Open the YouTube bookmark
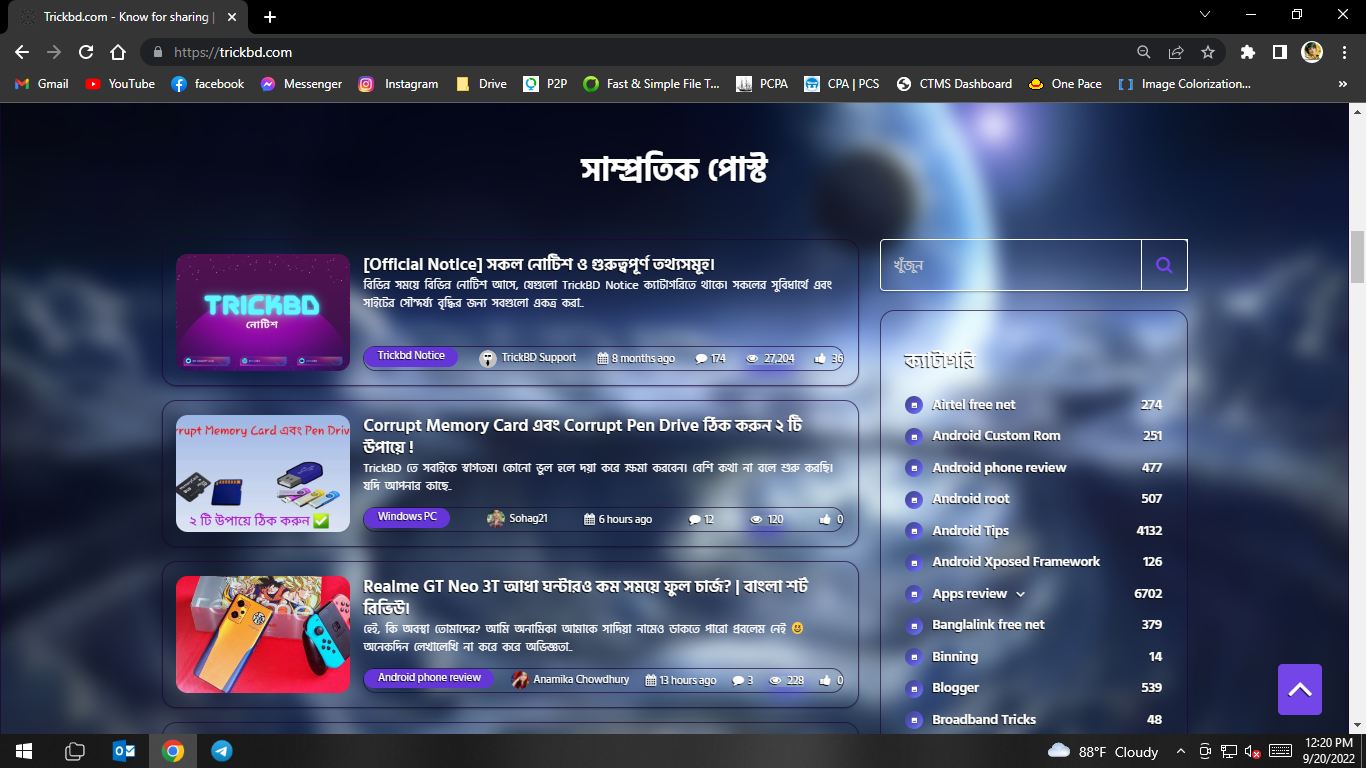 coord(120,84)
